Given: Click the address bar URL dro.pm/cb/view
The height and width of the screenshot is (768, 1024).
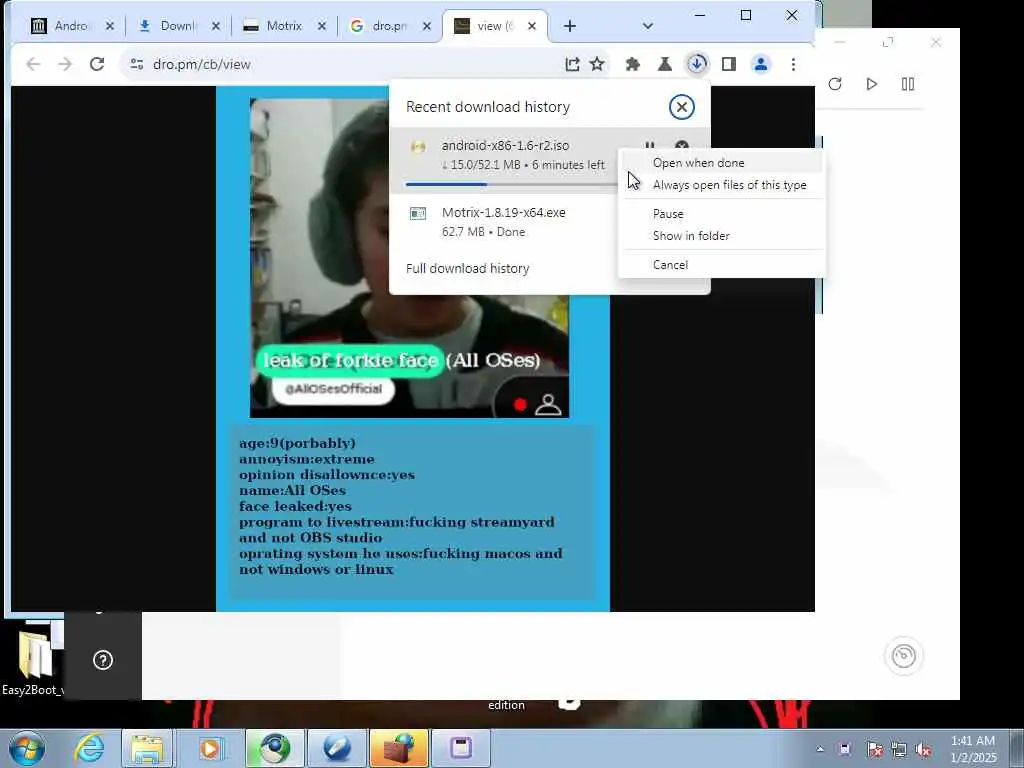Looking at the screenshot, I should coord(201,64).
